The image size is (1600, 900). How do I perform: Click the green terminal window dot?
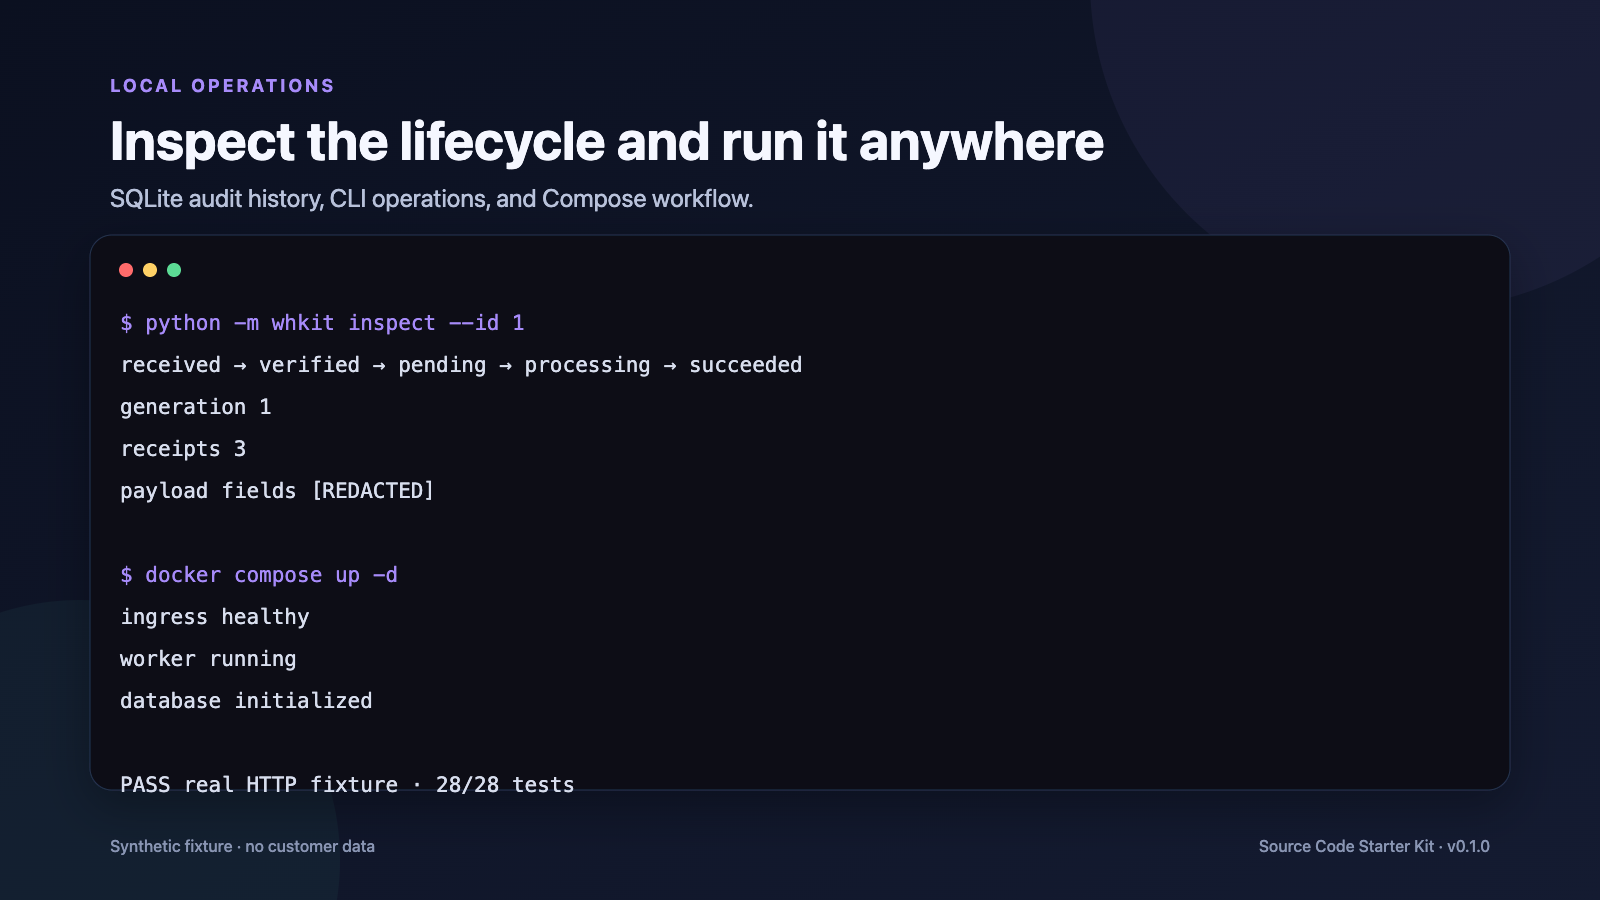point(174,270)
